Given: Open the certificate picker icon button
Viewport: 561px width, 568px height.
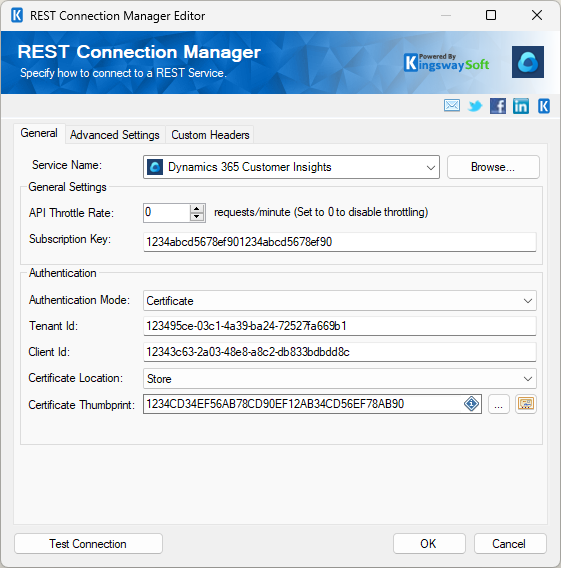Looking at the screenshot, I should pyautogui.click(x=526, y=404).
